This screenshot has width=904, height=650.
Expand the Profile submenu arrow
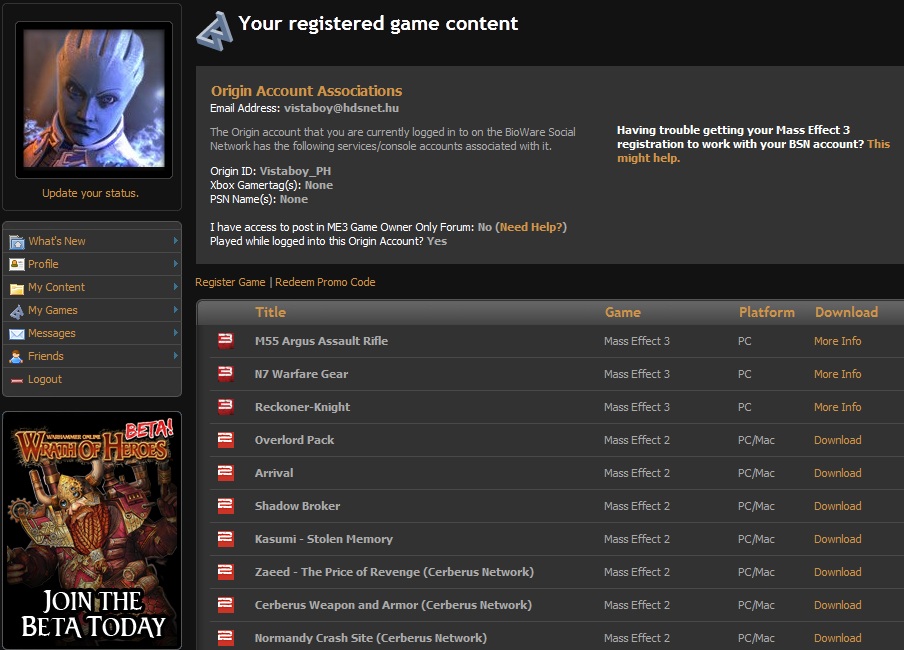click(x=175, y=264)
